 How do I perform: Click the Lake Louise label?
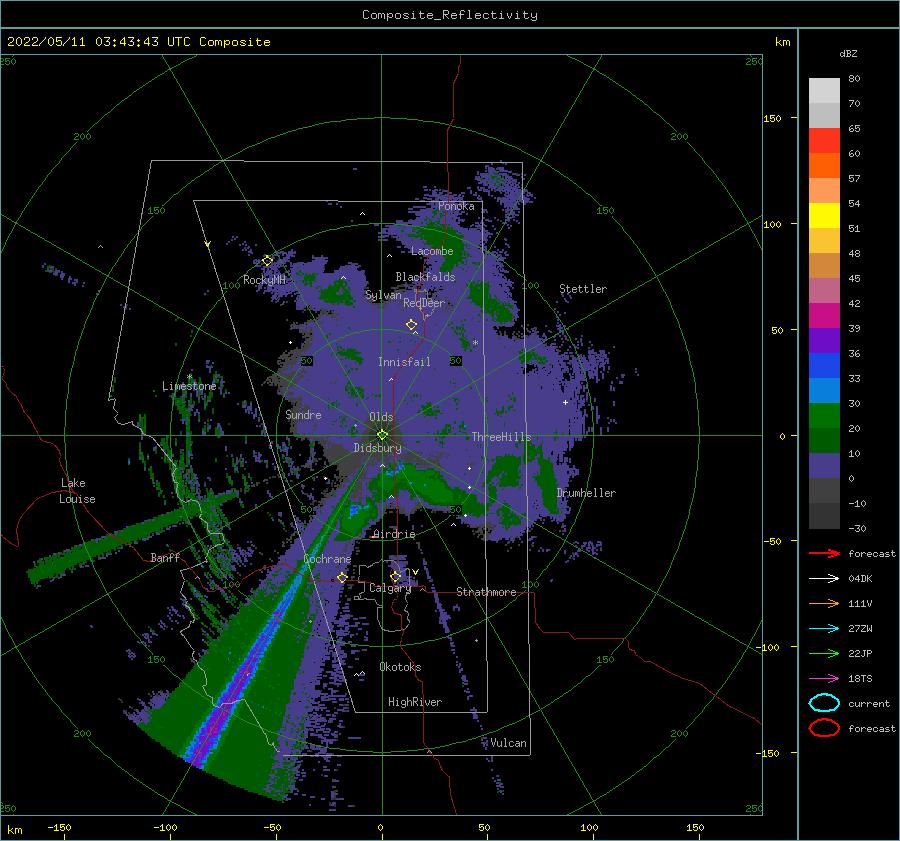(77, 491)
